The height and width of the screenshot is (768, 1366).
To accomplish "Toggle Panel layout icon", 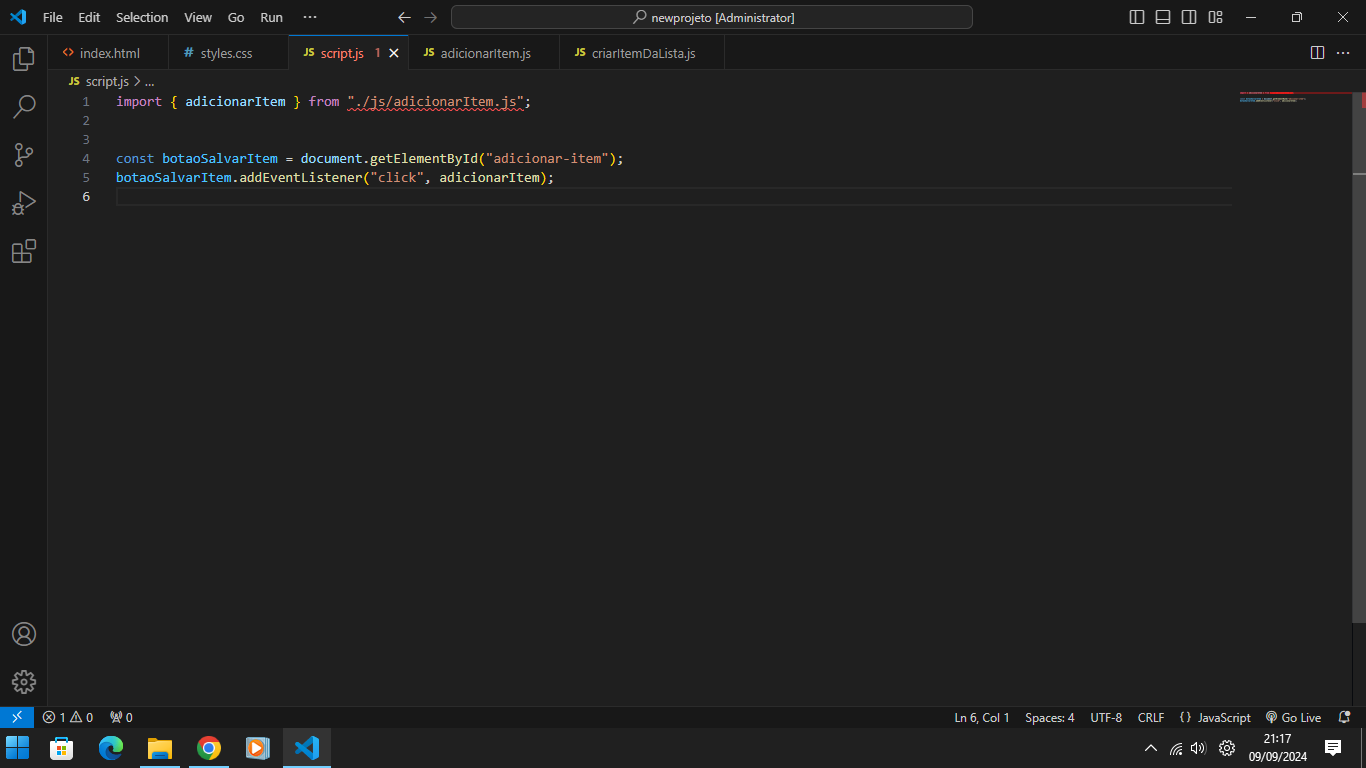I will (x=1163, y=17).
